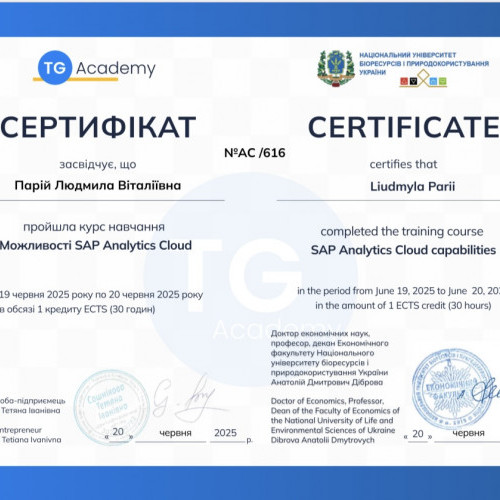
Task: Click the certificate number №AC /616
Action: tap(255, 153)
